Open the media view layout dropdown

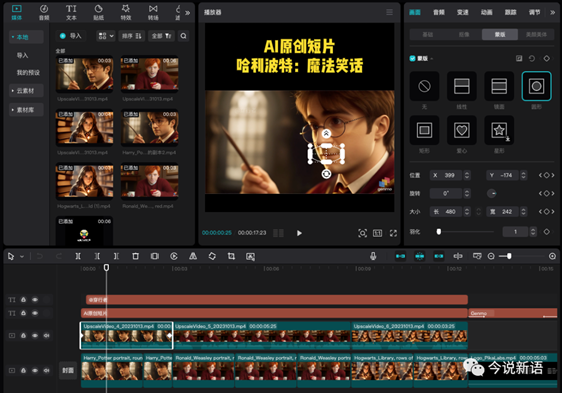pyautogui.click(x=106, y=36)
